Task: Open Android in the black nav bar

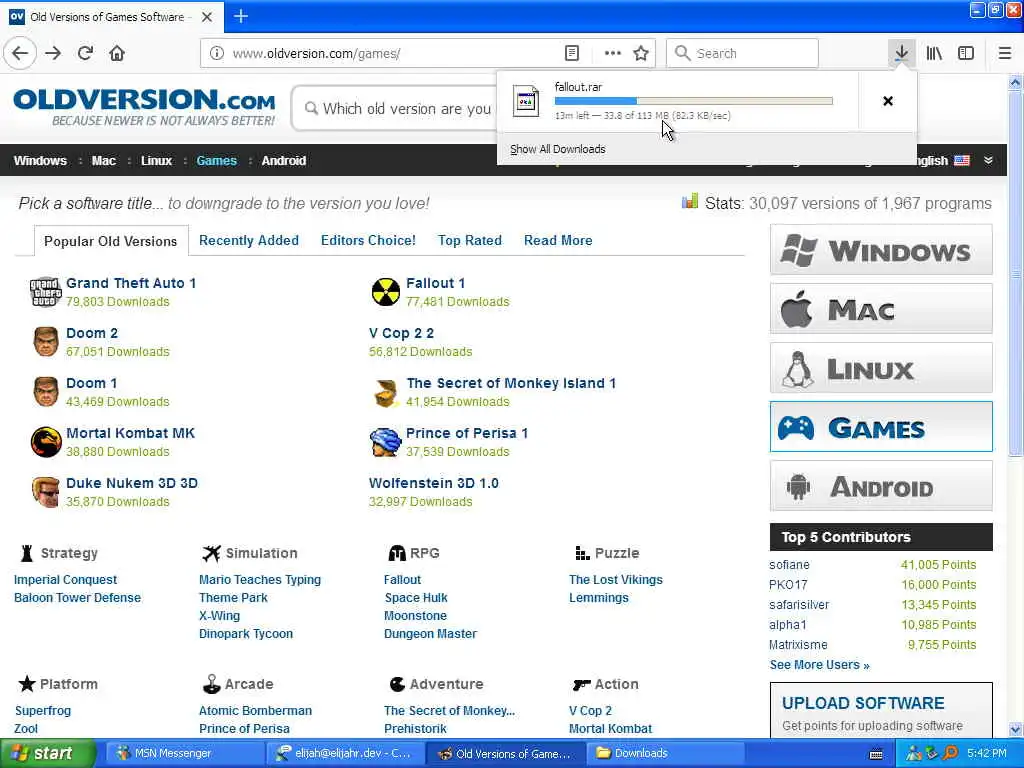Action: point(283,161)
